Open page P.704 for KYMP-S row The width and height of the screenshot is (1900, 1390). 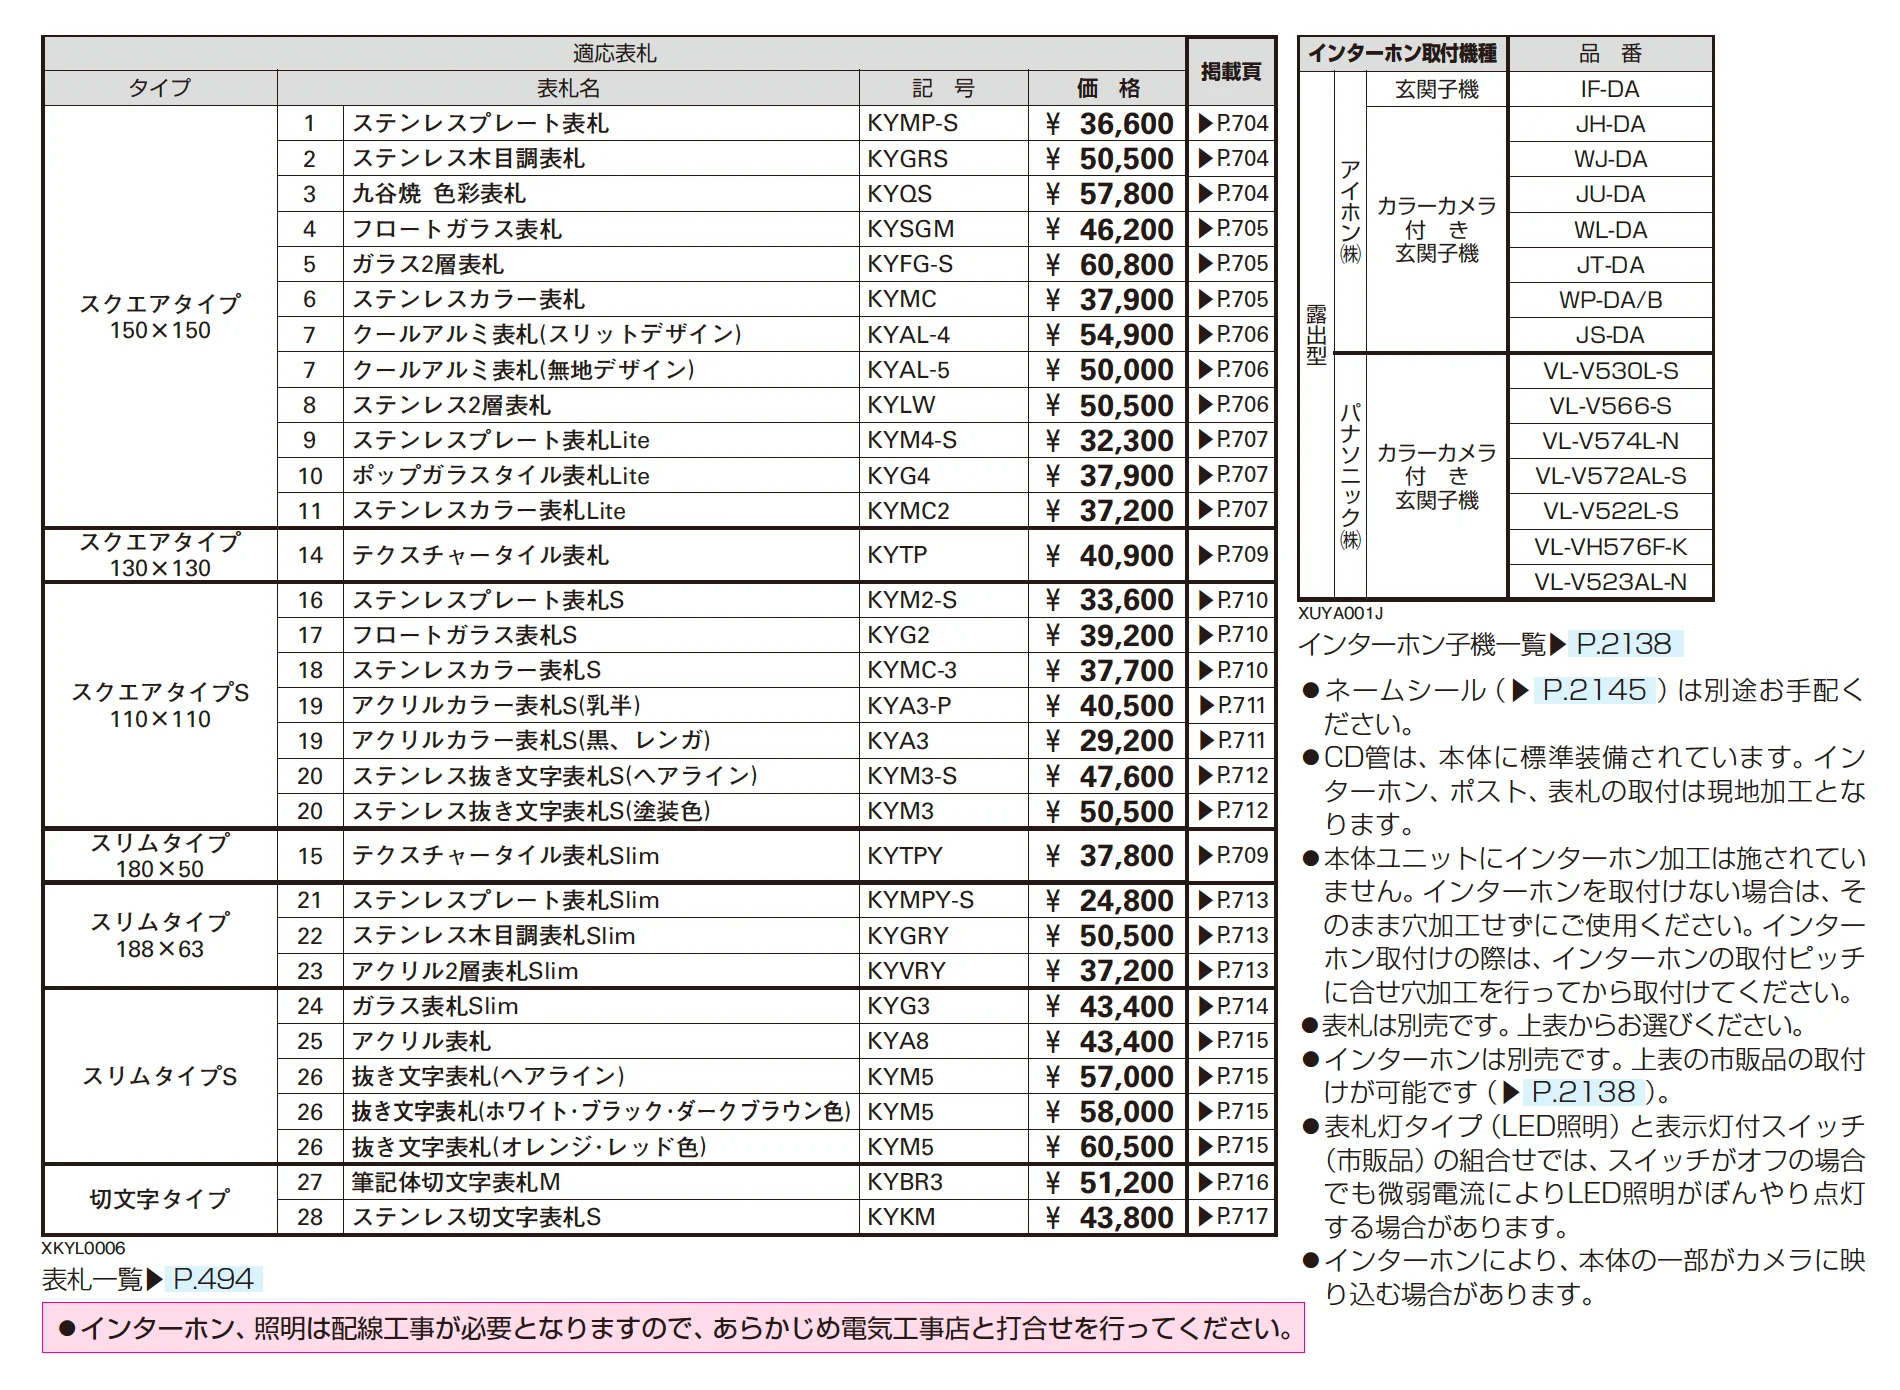(x=1232, y=123)
